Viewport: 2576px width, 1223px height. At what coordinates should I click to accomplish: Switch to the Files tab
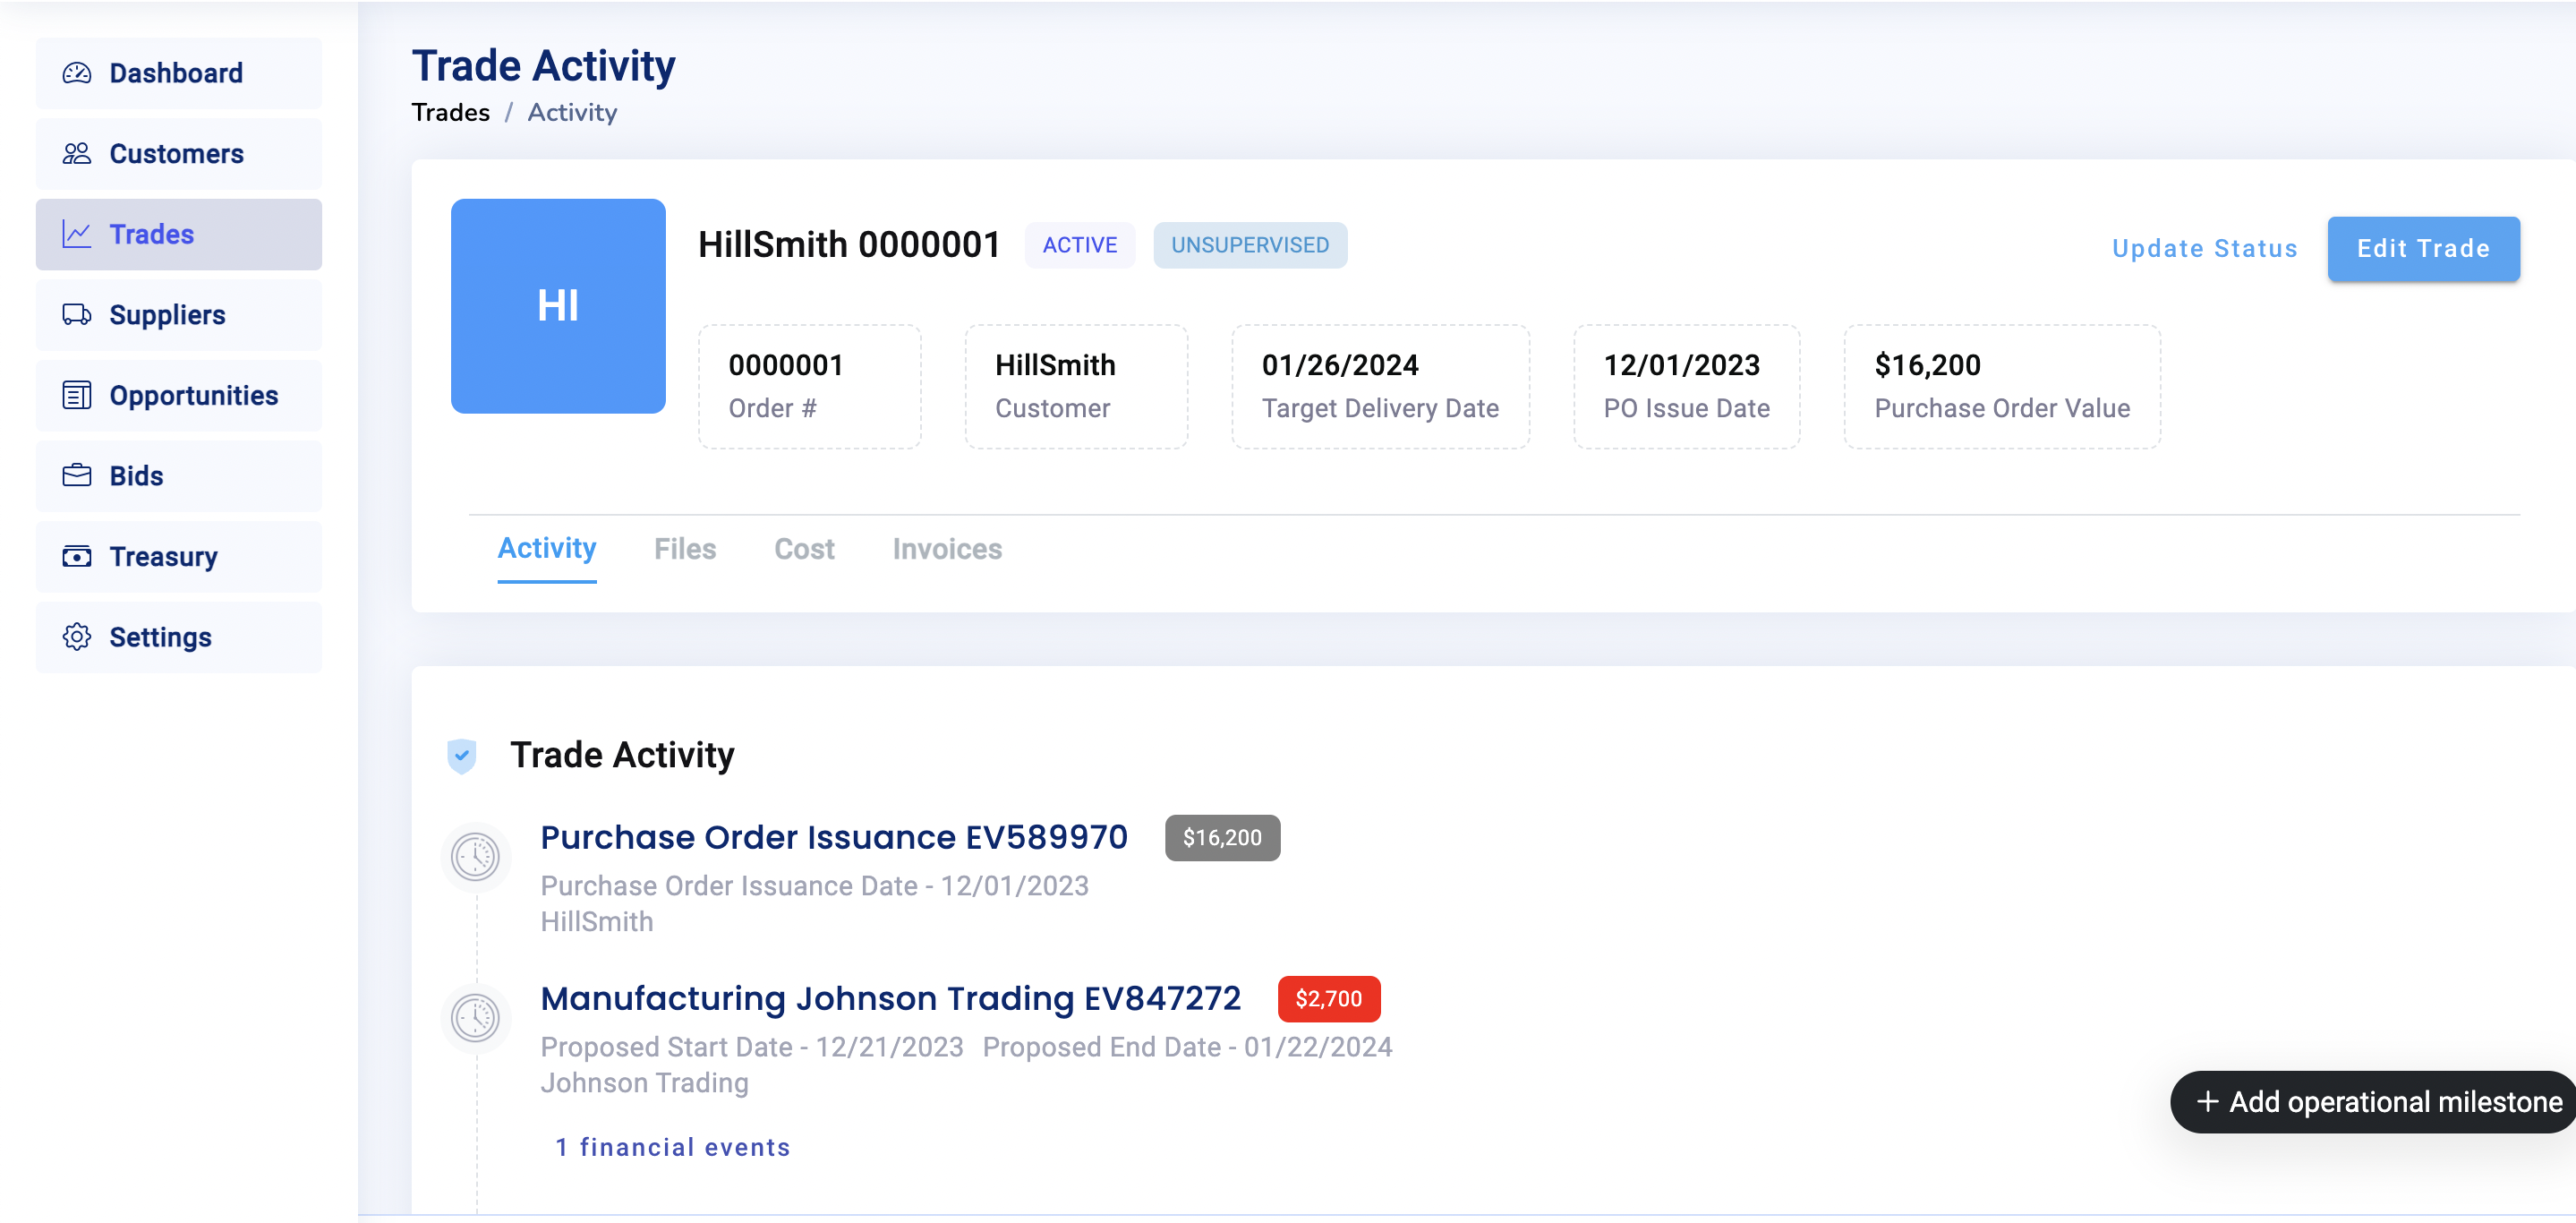pyautogui.click(x=685, y=549)
